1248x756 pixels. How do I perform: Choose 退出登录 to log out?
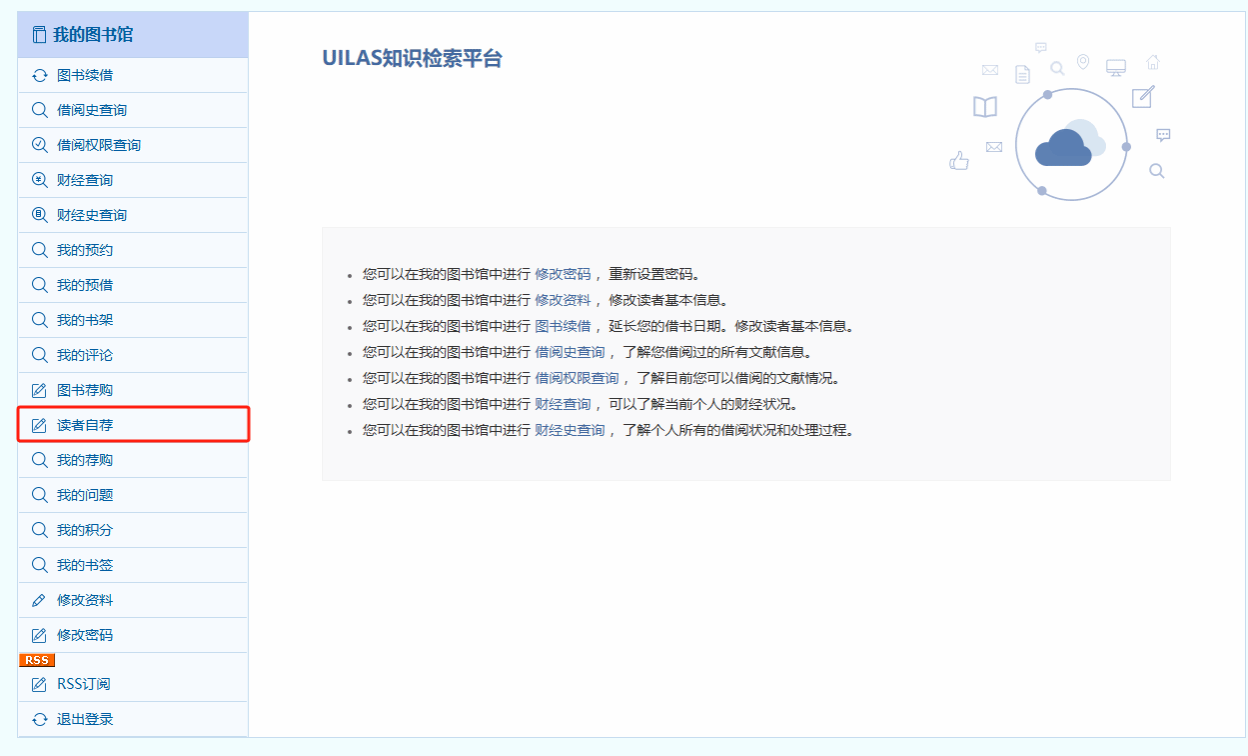click(x=133, y=719)
